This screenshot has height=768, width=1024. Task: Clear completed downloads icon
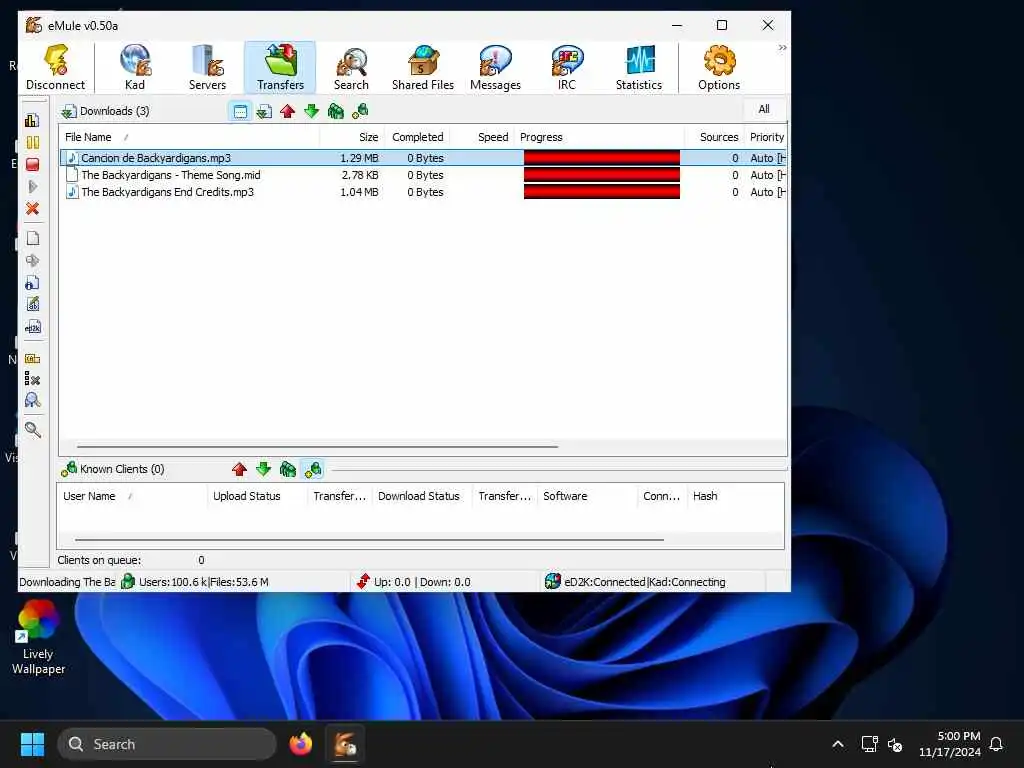click(x=32, y=379)
